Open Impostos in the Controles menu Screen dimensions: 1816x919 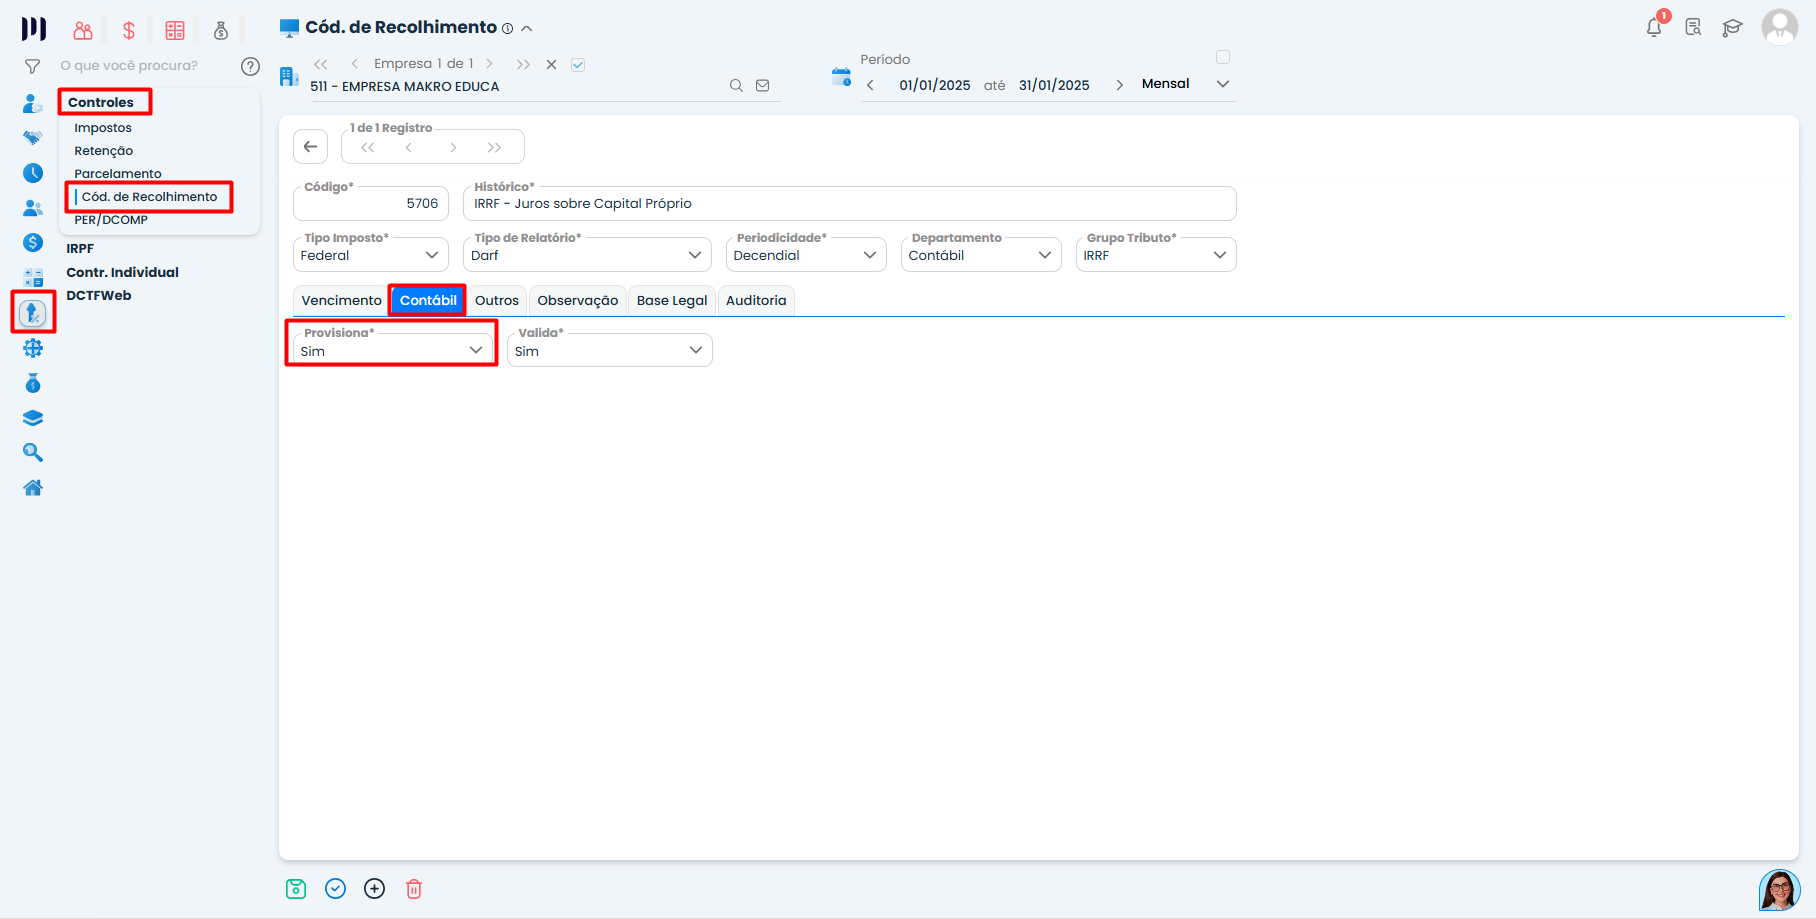coord(103,128)
